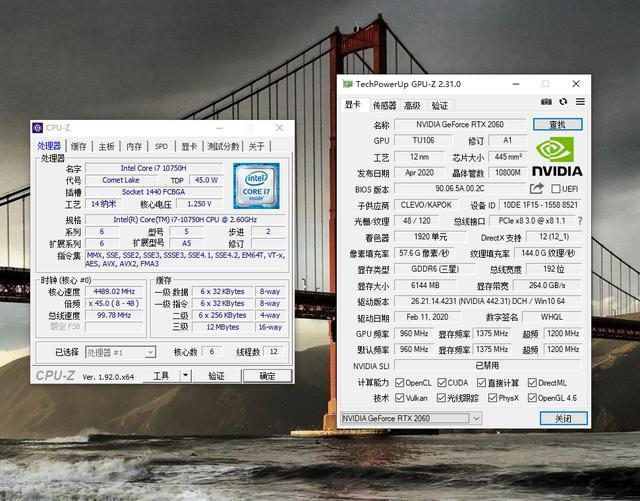Click the TDP value 45.0 W

(206, 180)
